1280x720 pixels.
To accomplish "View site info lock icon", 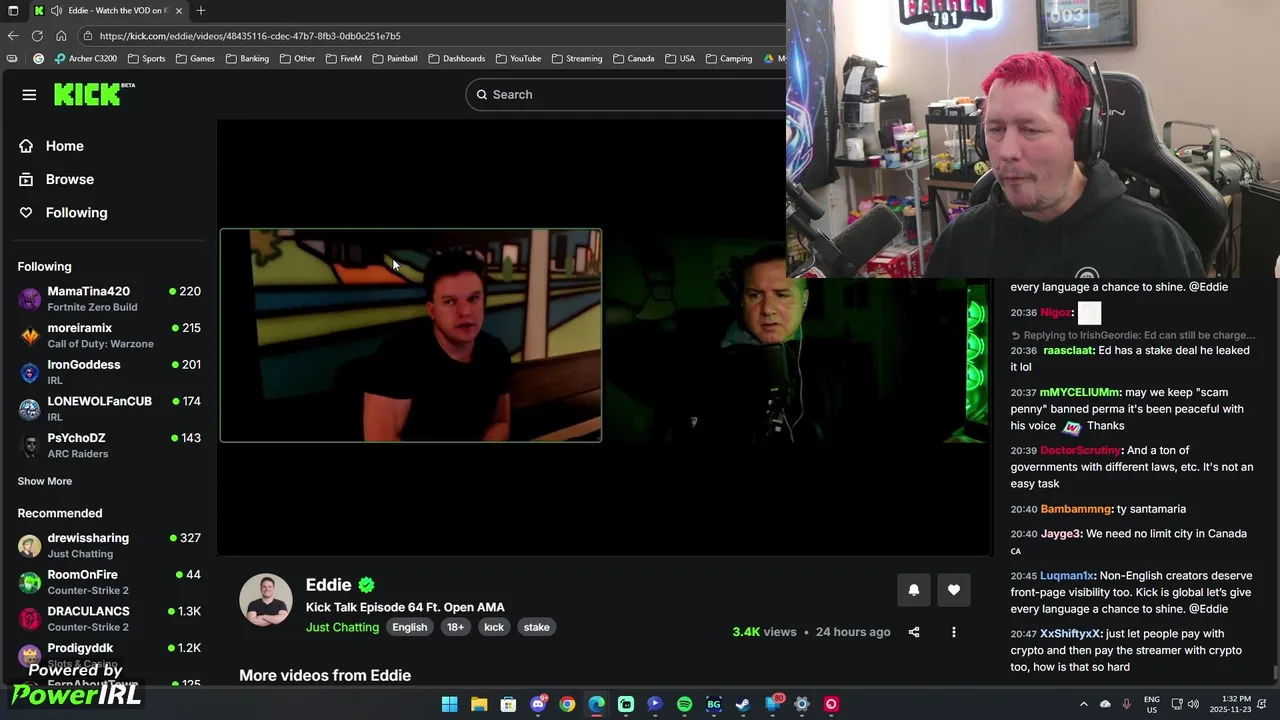I will pyautogui.click(x=88, y=36).
